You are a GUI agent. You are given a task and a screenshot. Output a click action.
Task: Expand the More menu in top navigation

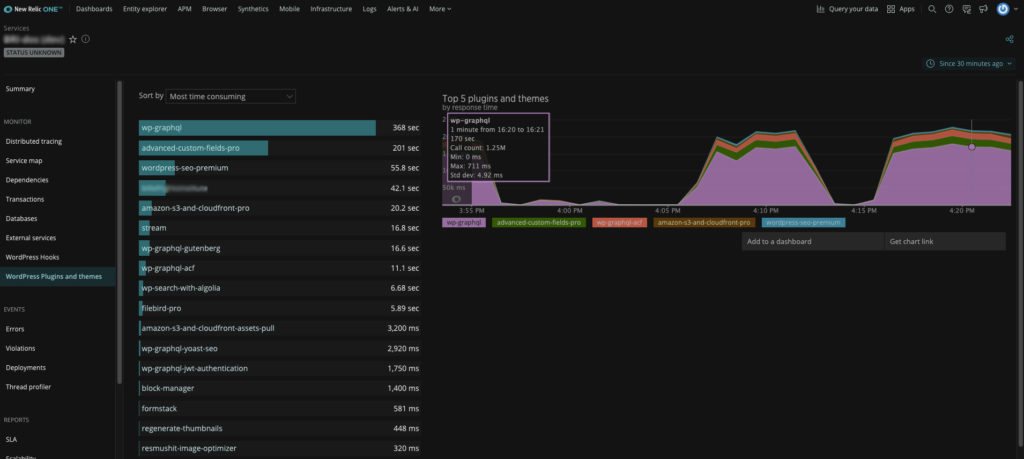click(x=440, y=9)
